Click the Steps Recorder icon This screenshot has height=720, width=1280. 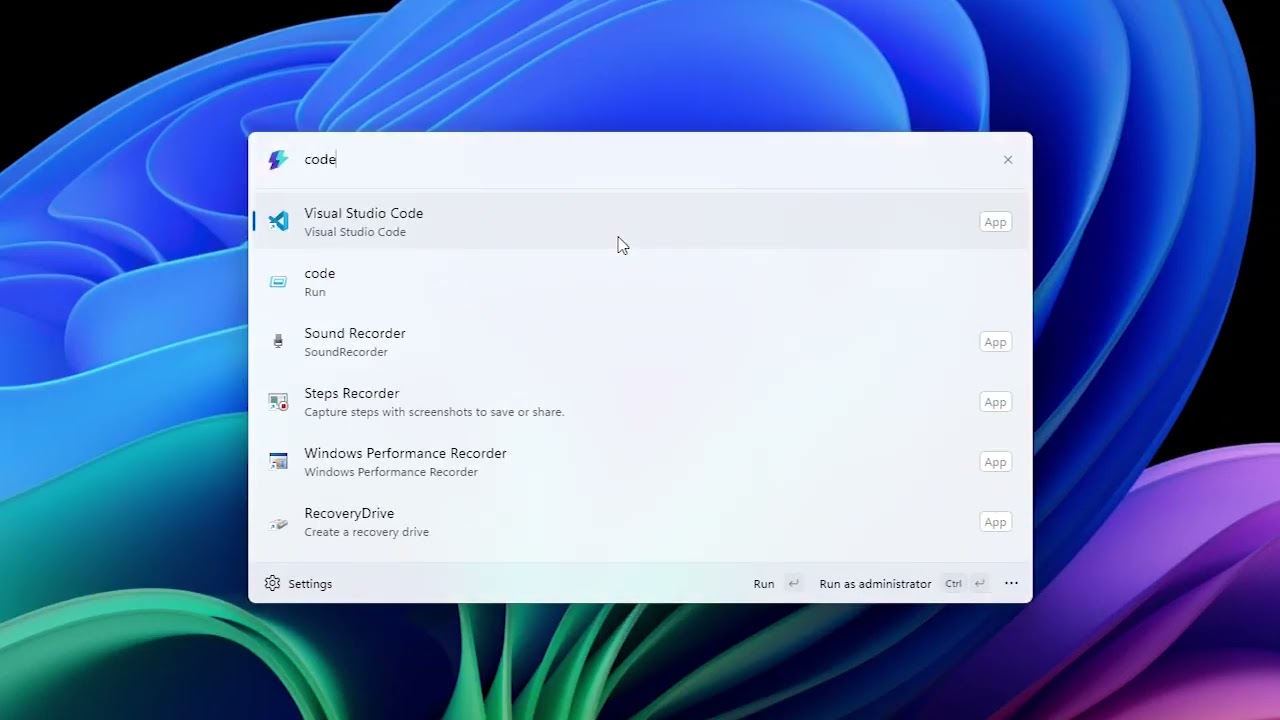coord(278,402)
